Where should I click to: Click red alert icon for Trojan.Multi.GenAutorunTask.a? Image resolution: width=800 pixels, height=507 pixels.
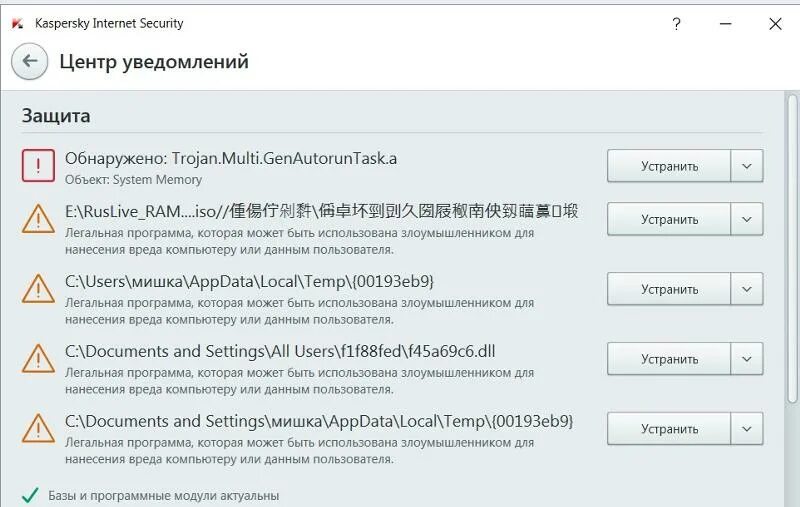point(38,165)
